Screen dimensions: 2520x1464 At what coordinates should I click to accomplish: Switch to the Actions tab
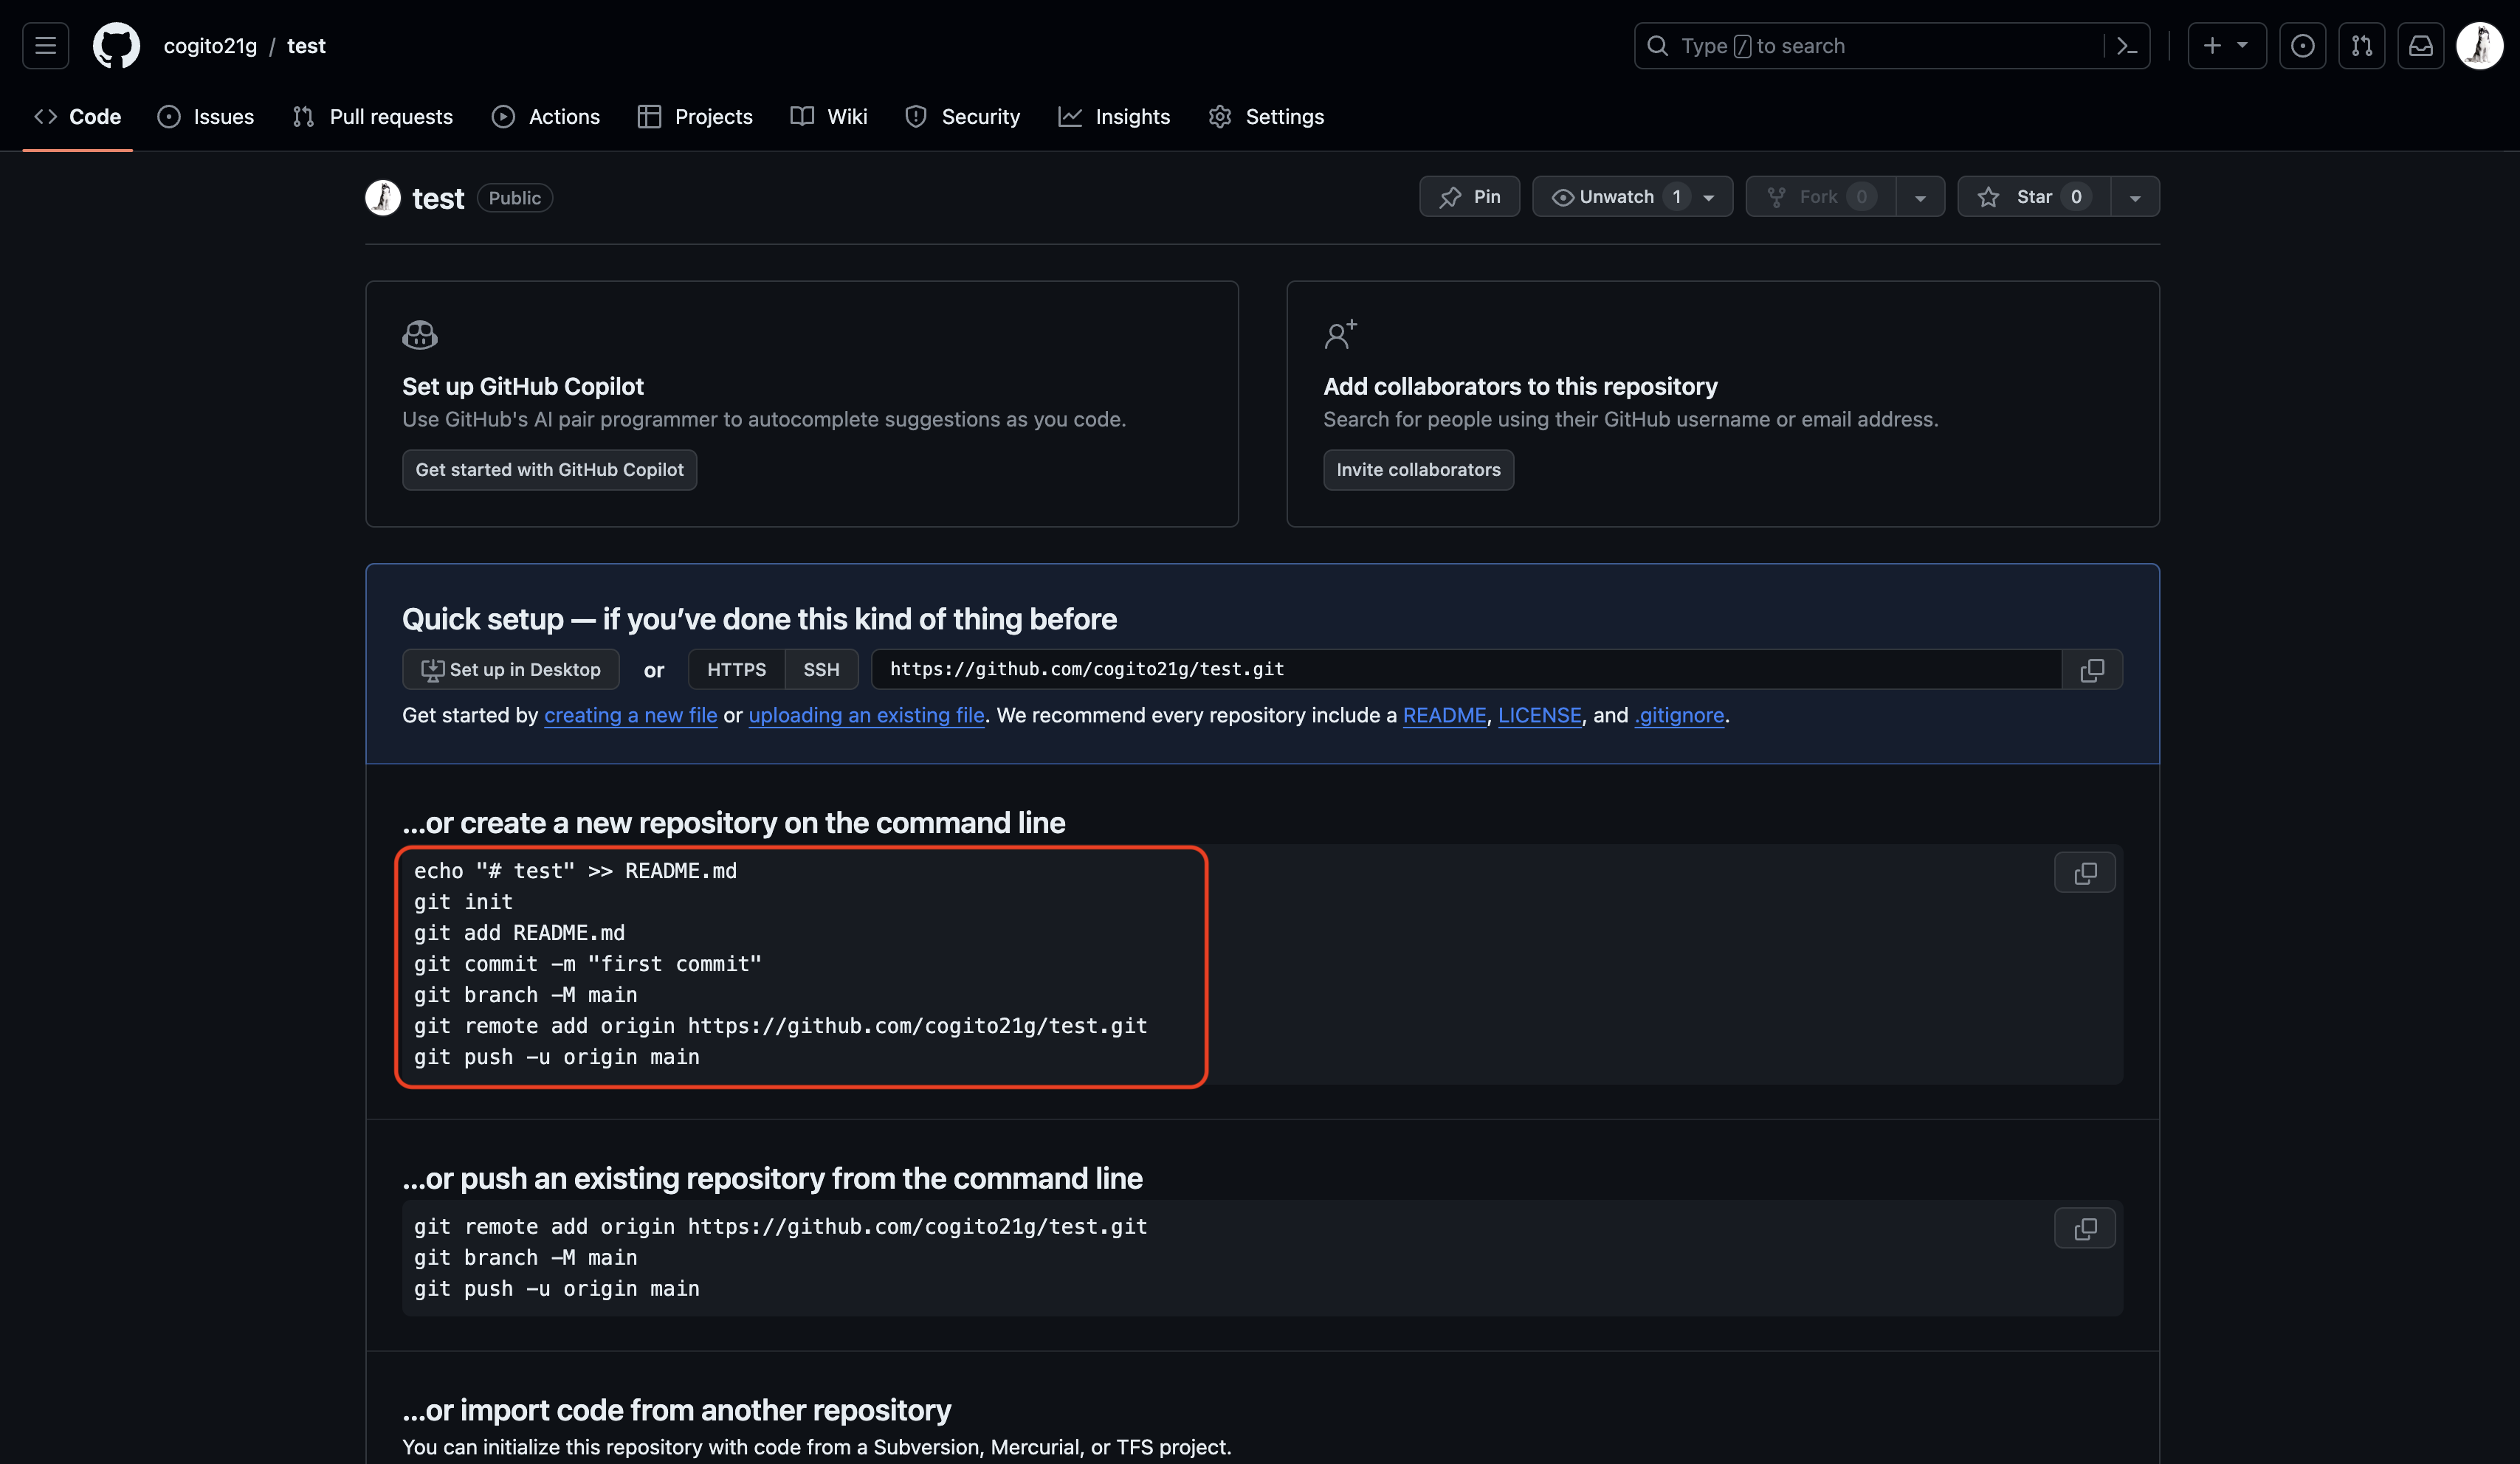point(546,117)
